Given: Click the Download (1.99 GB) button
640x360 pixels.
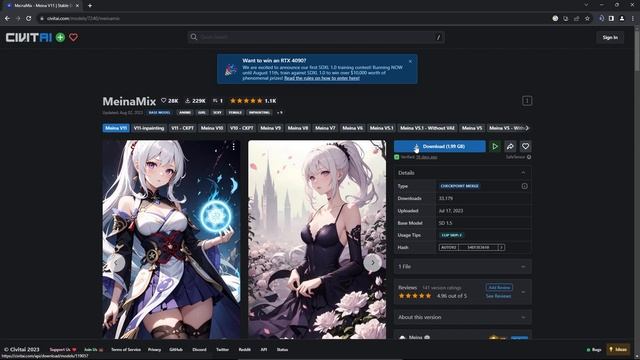Looking at the screenshot, I should [x=440, y=147].
